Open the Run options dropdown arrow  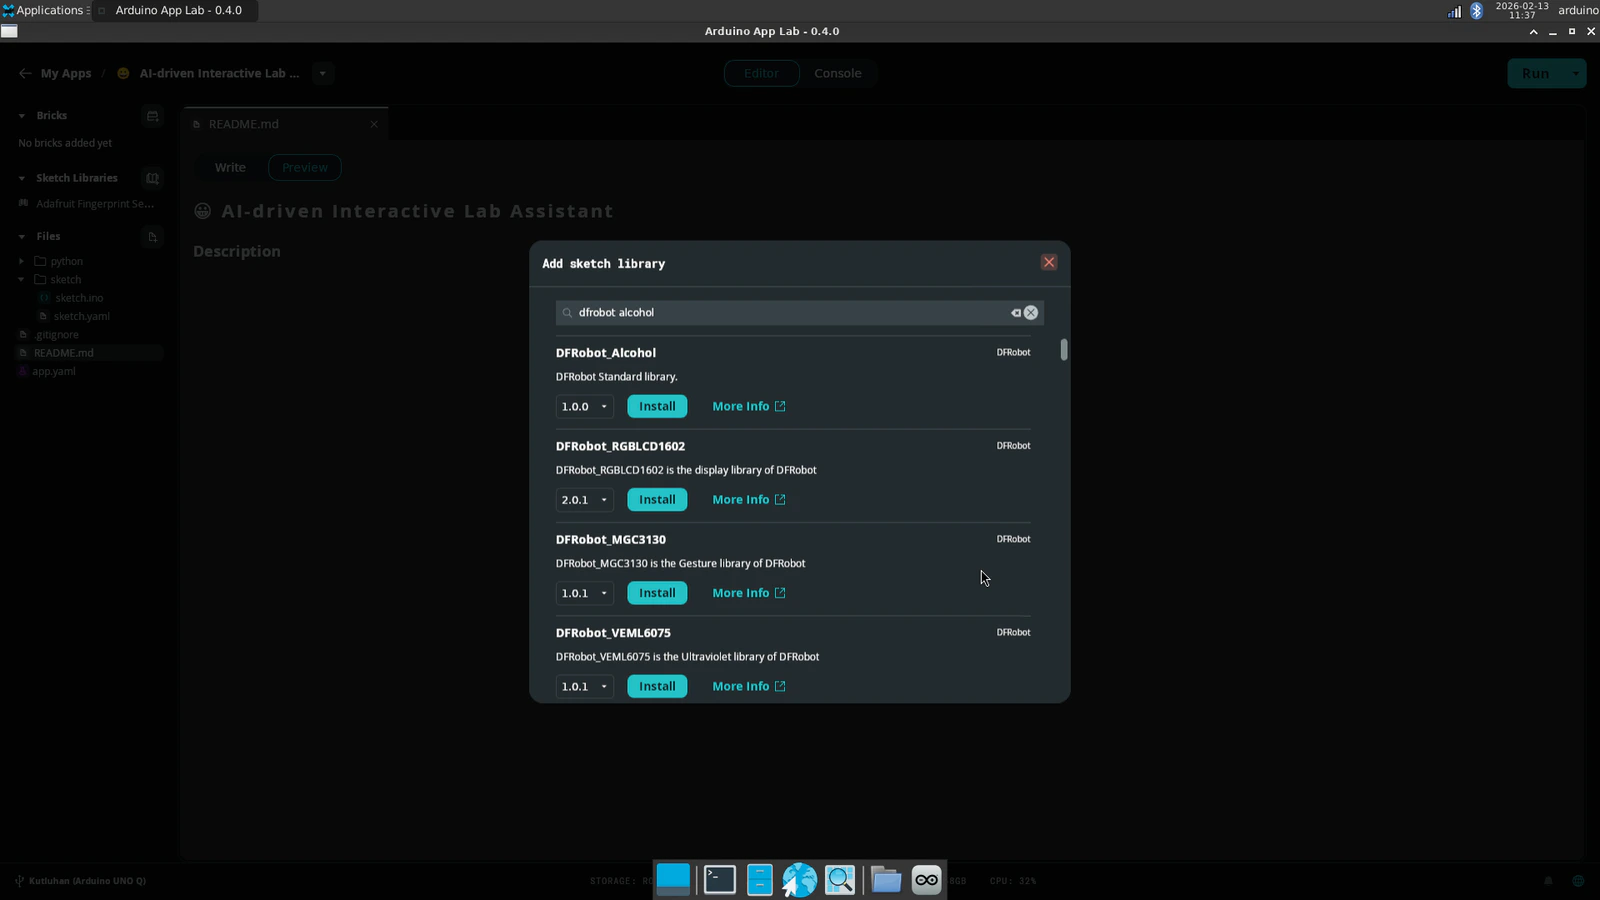point(1576,73)
